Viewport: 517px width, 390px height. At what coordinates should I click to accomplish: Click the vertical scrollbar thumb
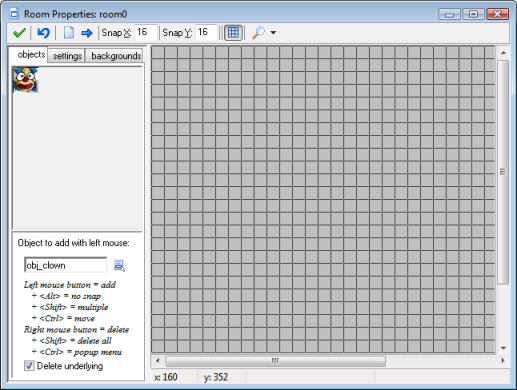[503, 172]
